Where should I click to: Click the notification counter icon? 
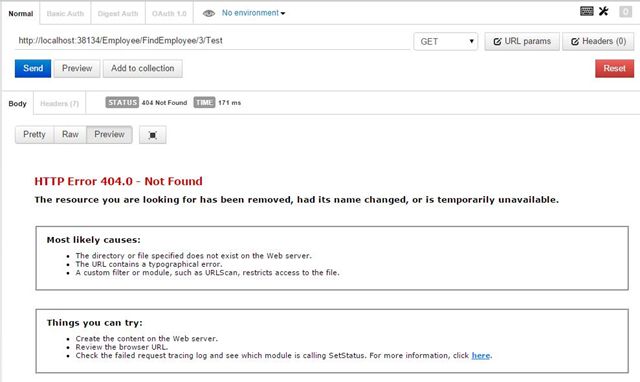[x=625, y=11]
